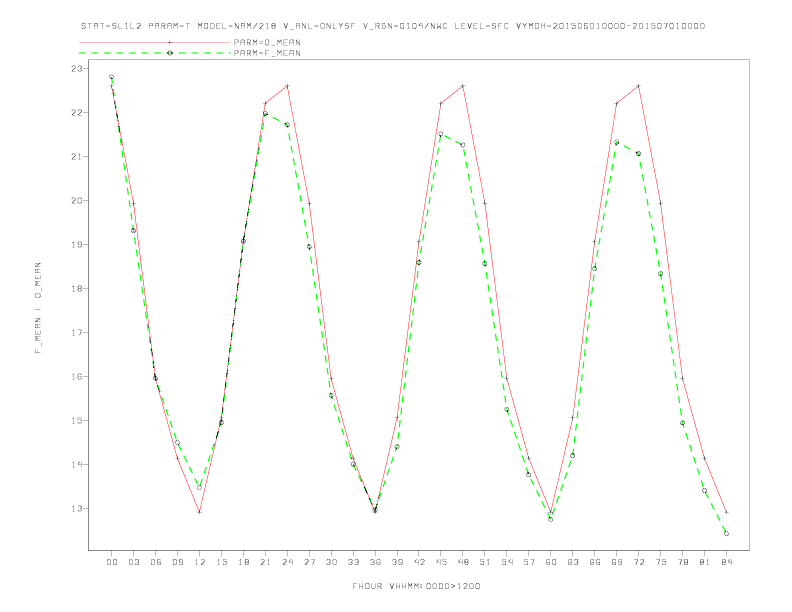
Task: Click the x-axis tick label 03
Action: (133, 562)
